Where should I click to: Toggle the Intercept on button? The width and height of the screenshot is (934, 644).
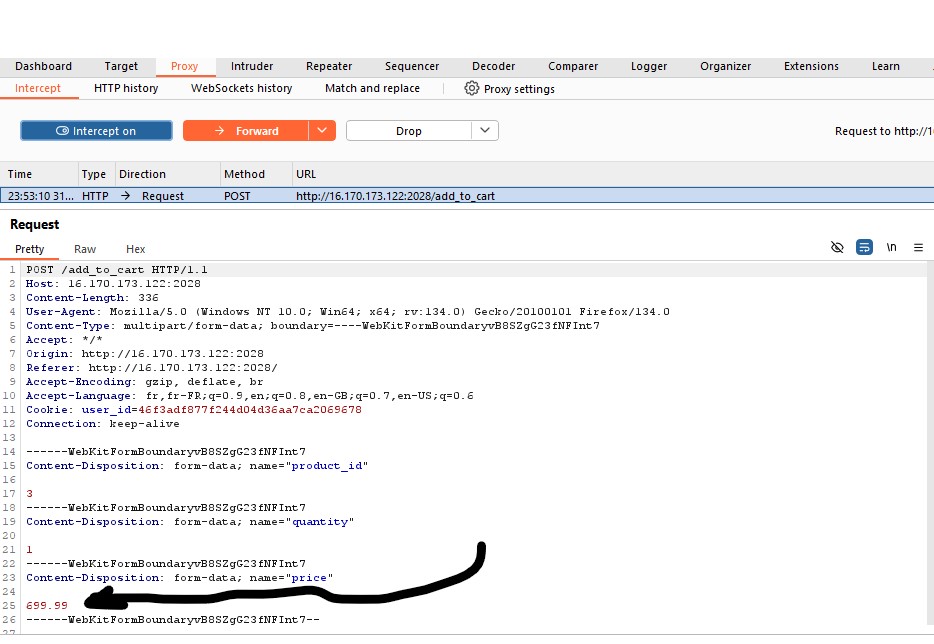[96, 130]
